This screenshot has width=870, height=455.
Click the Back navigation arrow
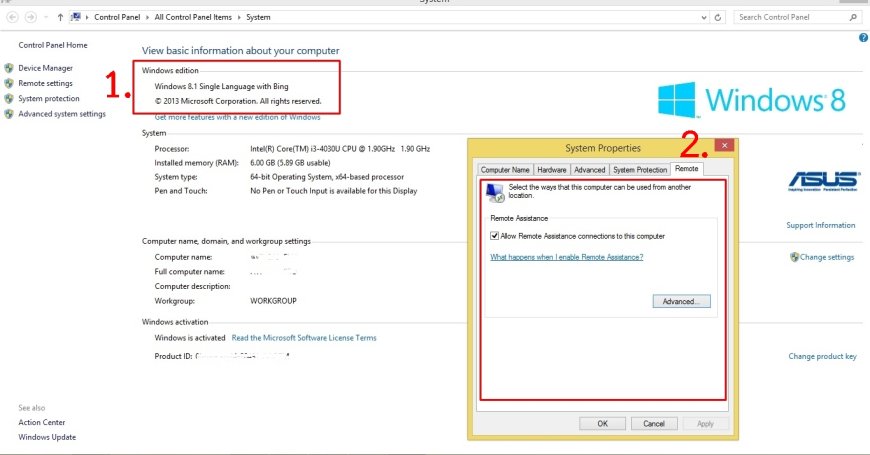12,18
